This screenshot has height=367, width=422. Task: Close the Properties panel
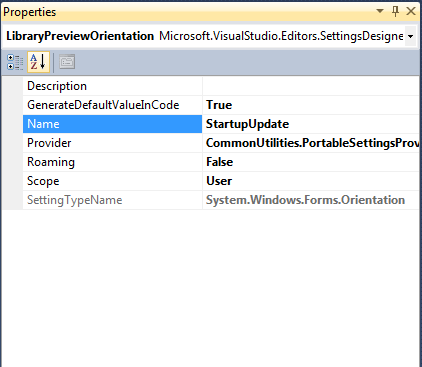pyautogui.click(x=411, y=11)
